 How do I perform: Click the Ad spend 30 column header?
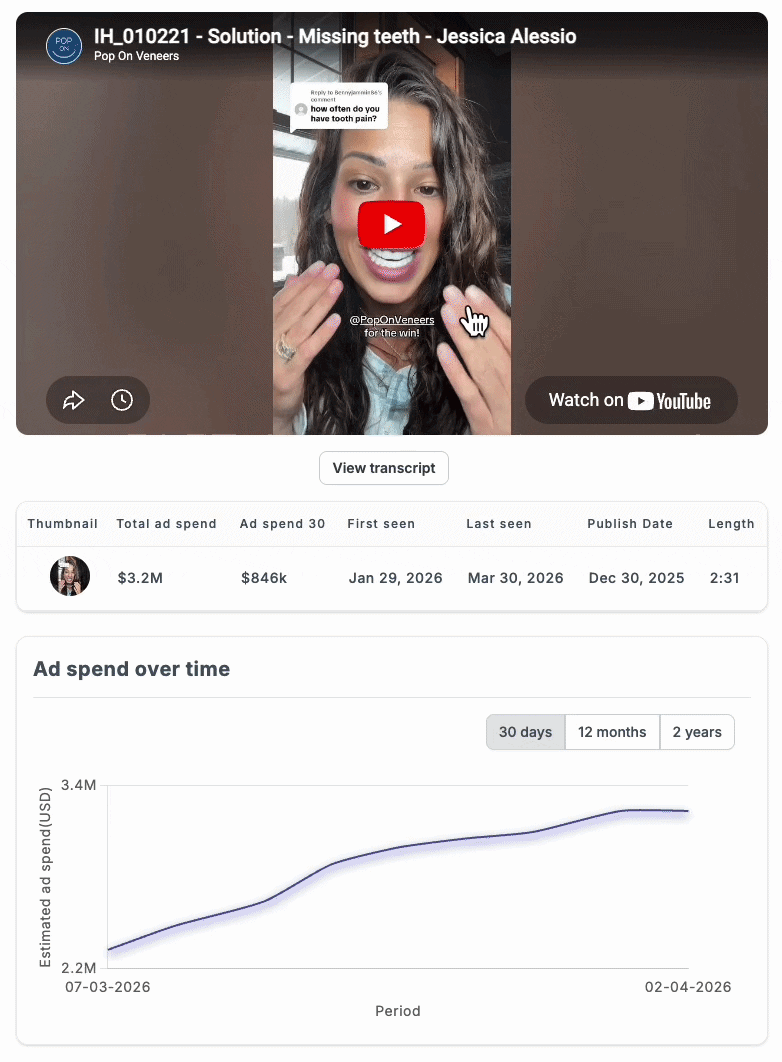click(282, 524)
